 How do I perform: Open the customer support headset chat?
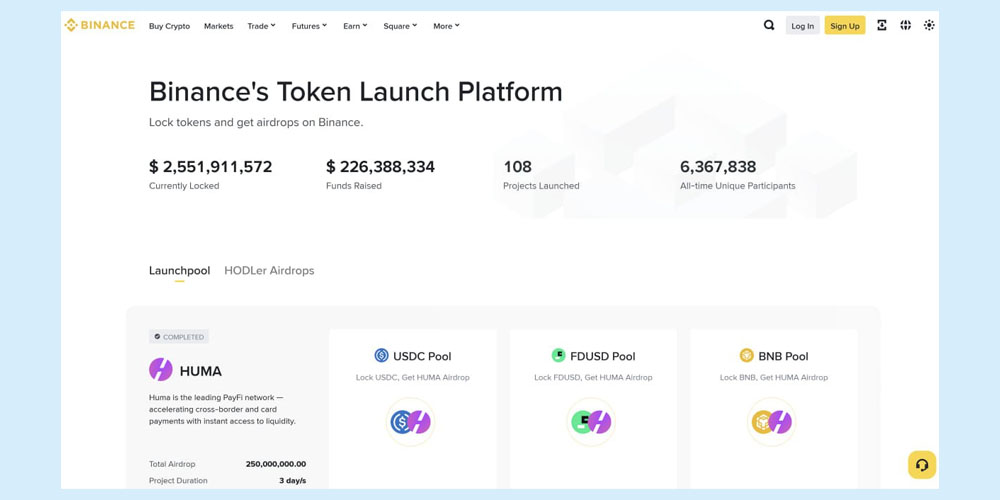[922, 464]
